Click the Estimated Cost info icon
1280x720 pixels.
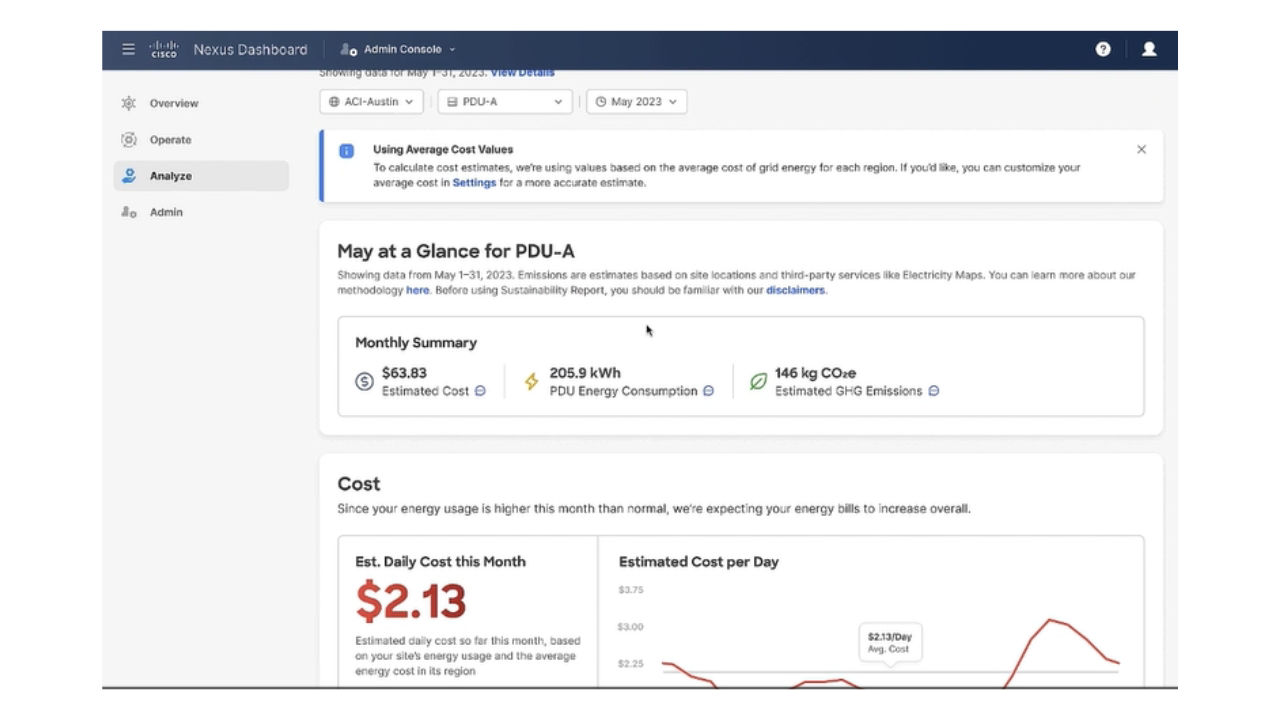480,392
